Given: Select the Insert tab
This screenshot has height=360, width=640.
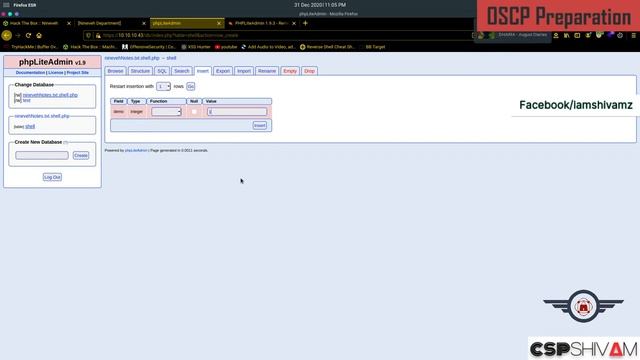Looking at the screenshot, I should click(203, 71).
